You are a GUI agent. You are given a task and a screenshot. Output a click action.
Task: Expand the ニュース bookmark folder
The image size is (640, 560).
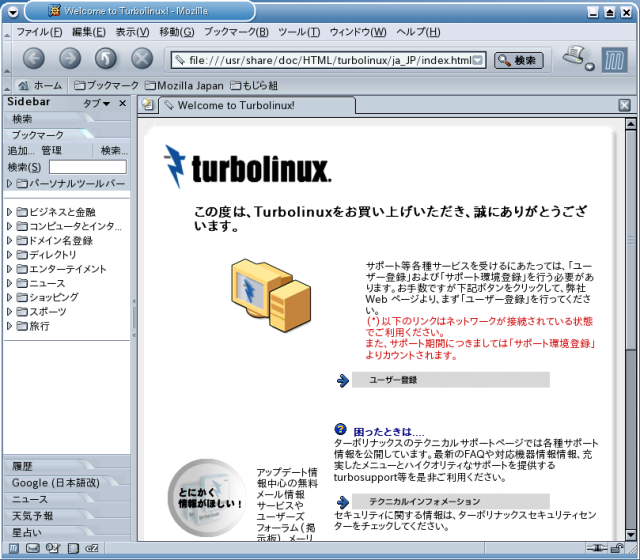(x=9, y=283)
